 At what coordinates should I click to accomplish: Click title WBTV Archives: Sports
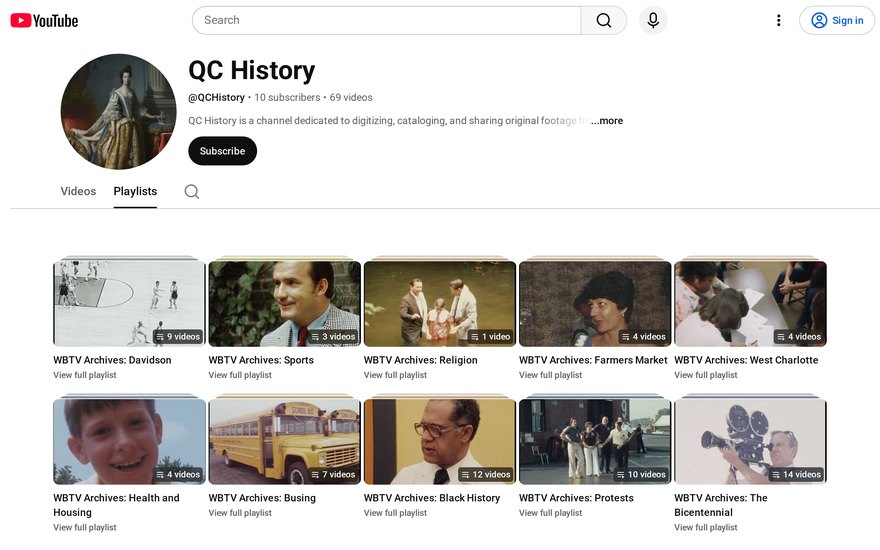click(x=261, y=360)
